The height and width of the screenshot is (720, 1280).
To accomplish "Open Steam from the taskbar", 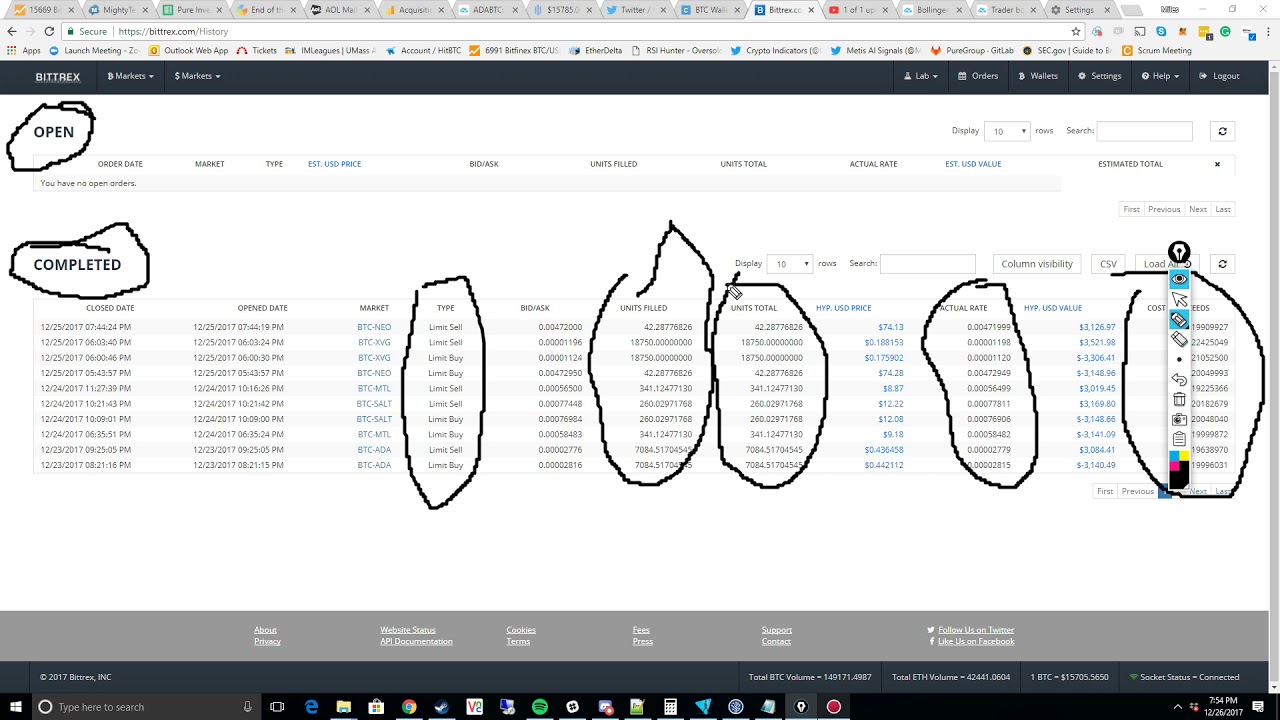I will point(441,707).
